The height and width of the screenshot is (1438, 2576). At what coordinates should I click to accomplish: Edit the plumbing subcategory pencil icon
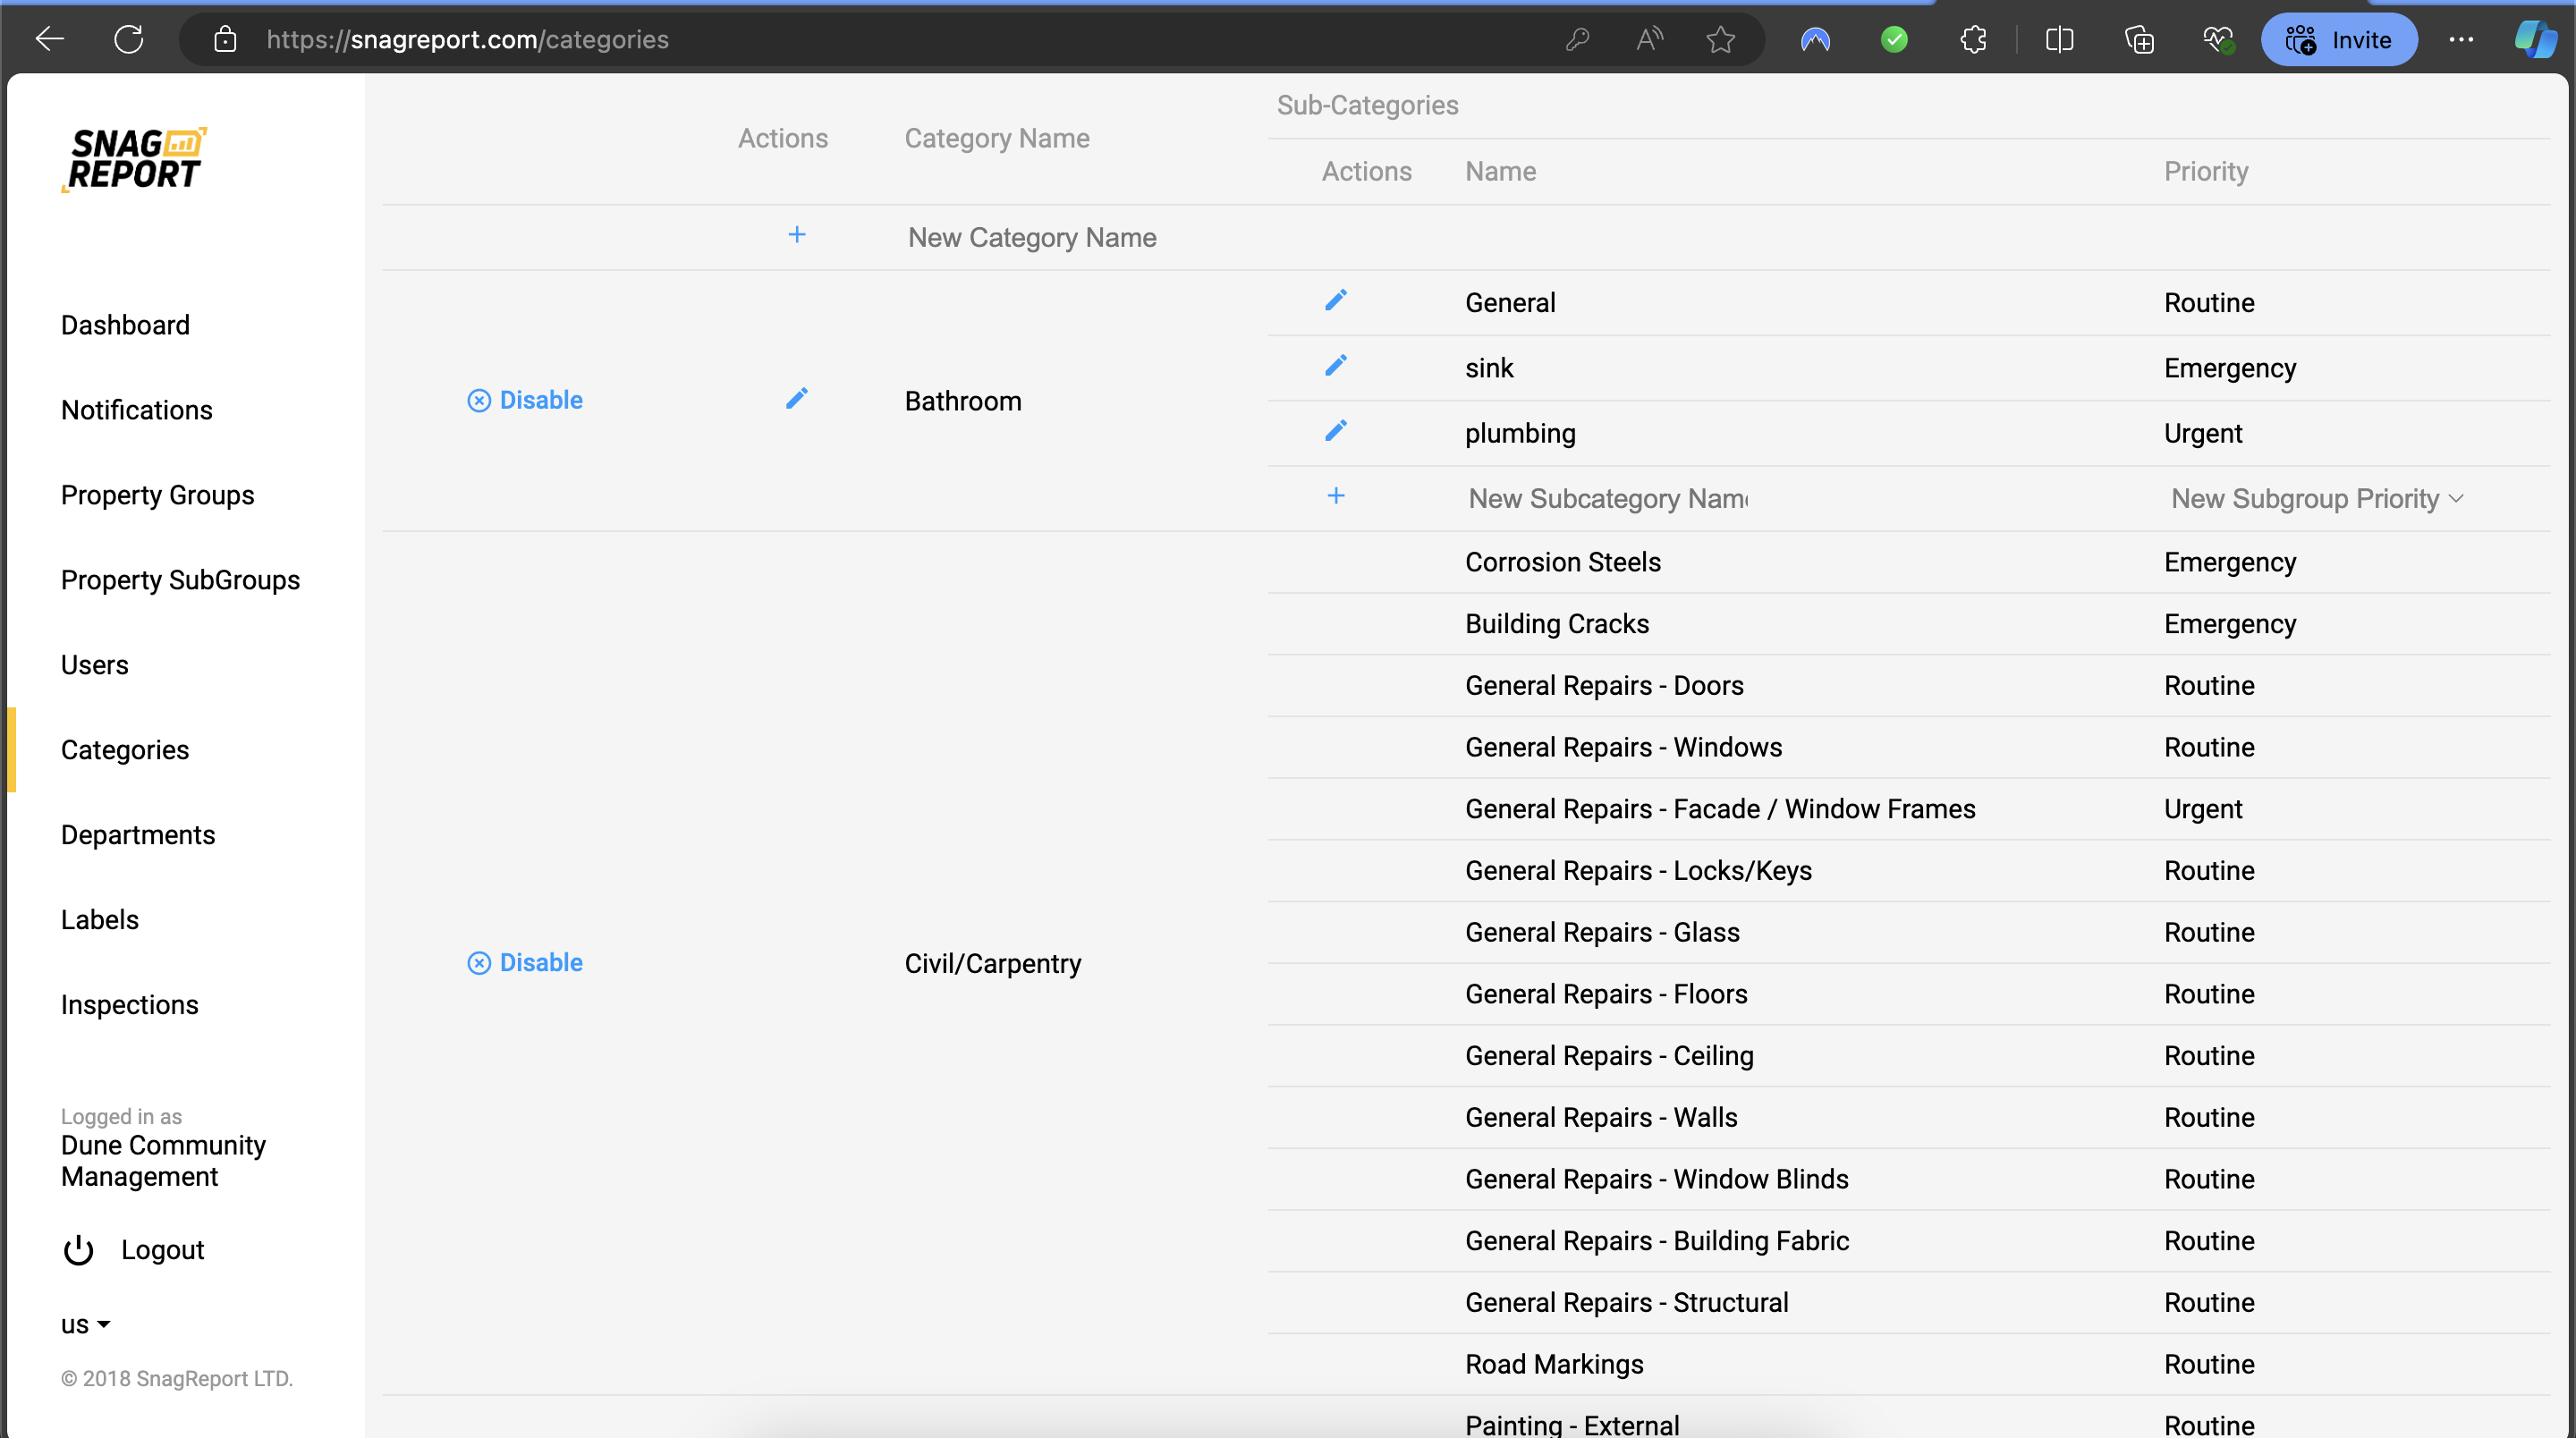pyautogui.click(x=1335, y=431)
